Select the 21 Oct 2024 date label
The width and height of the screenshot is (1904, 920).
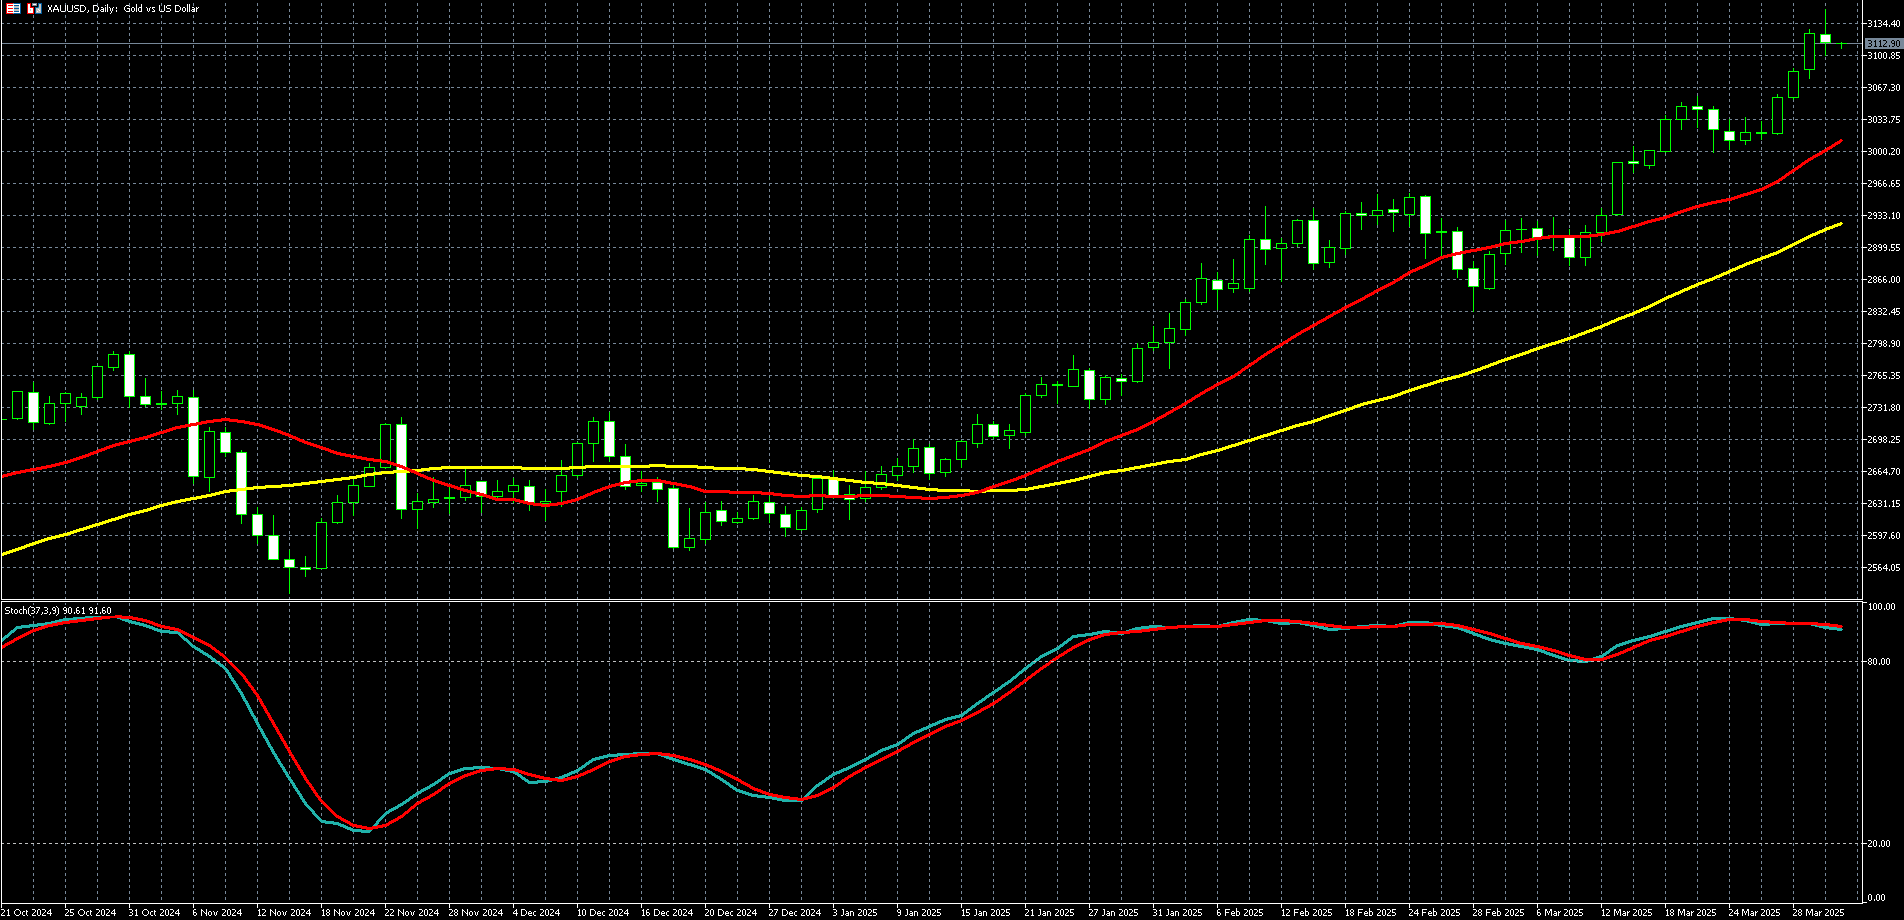pyautogui.click(x=26, y=913)
